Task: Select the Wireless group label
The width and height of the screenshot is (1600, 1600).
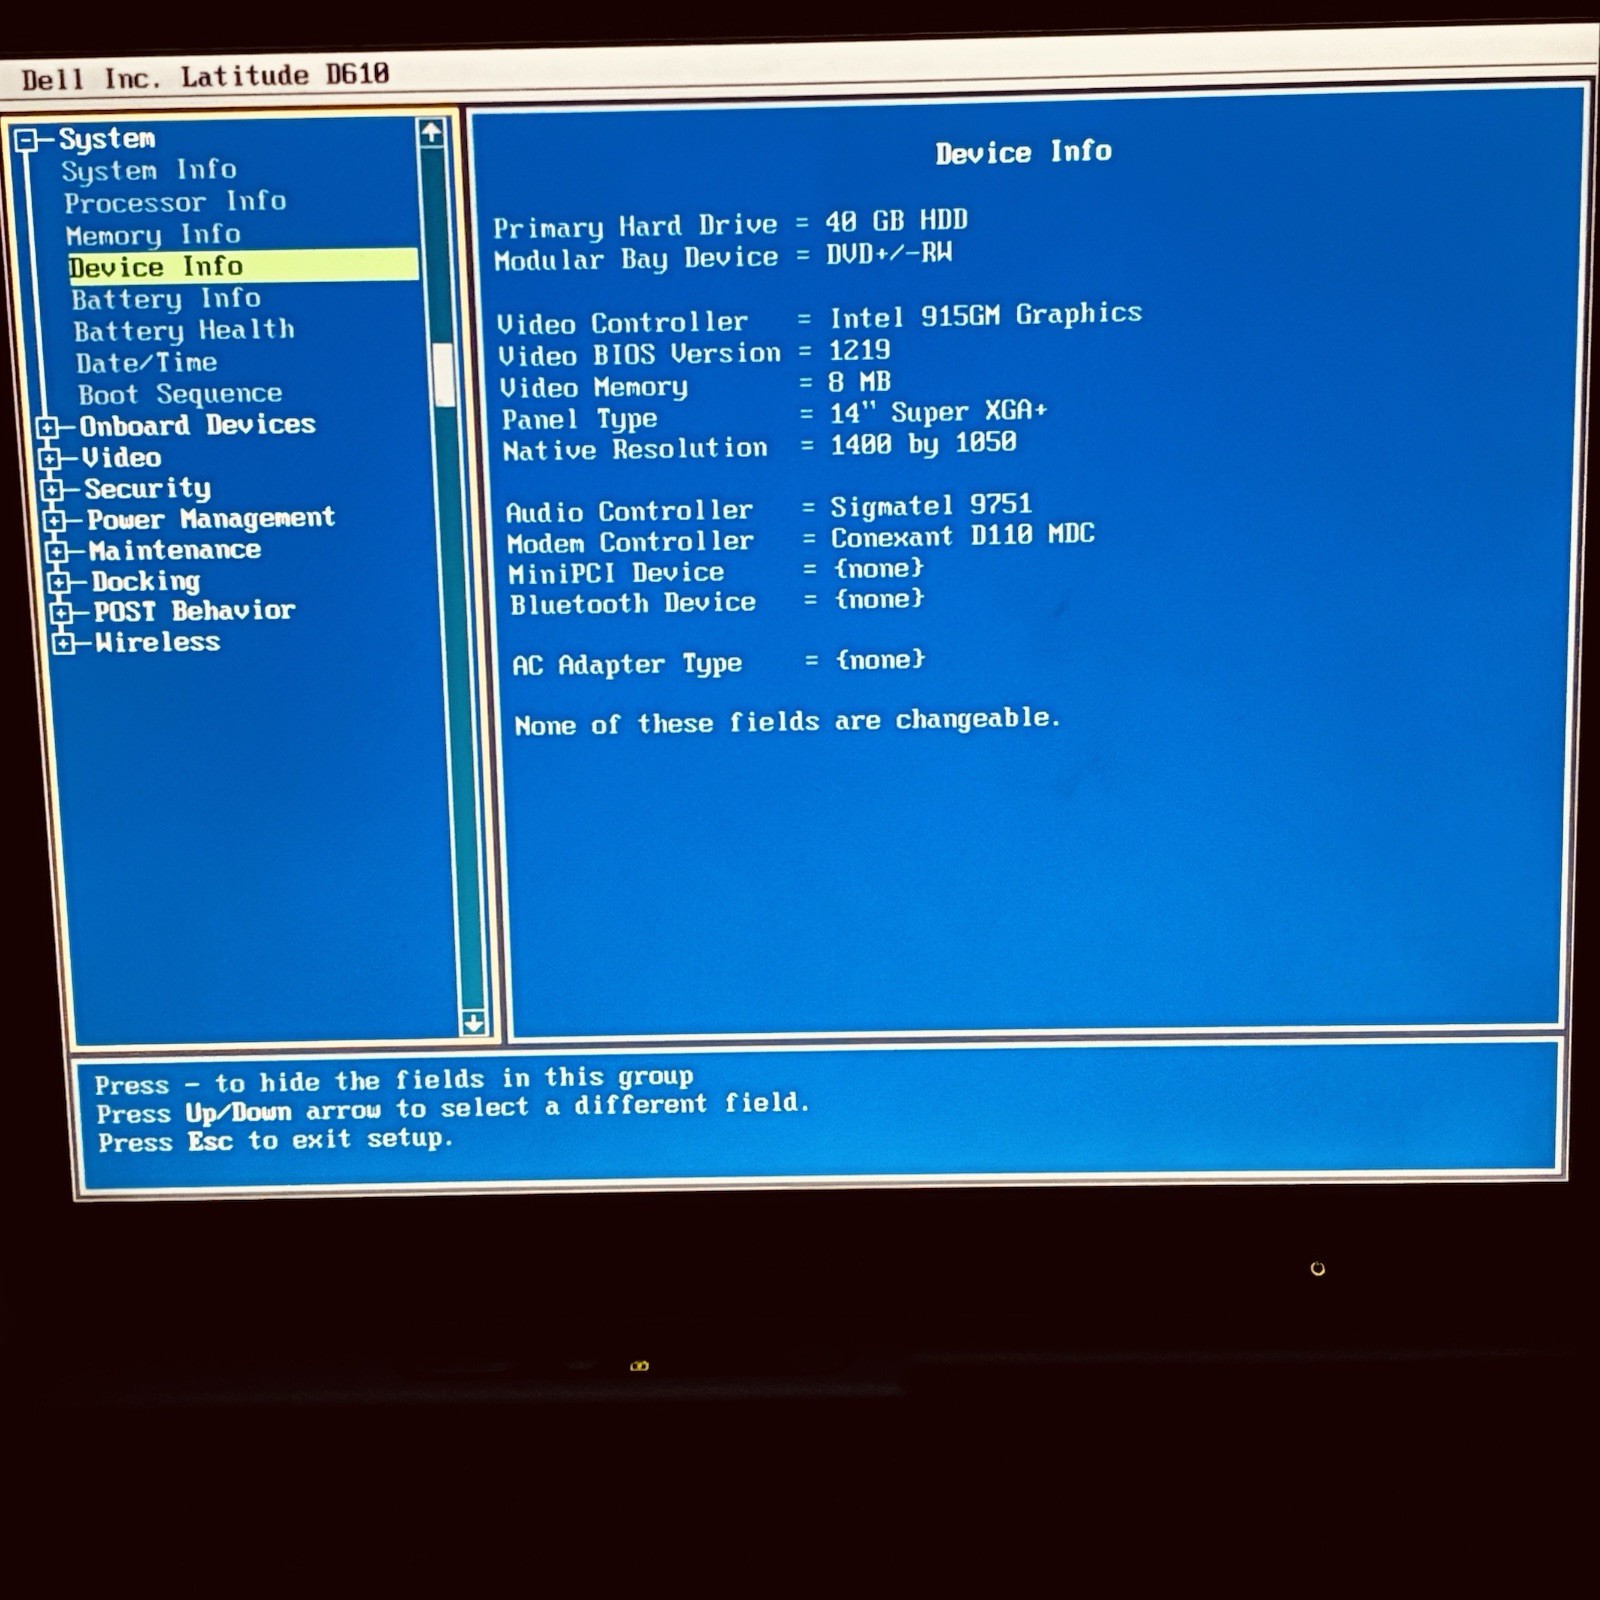Action: pos(157,642)
